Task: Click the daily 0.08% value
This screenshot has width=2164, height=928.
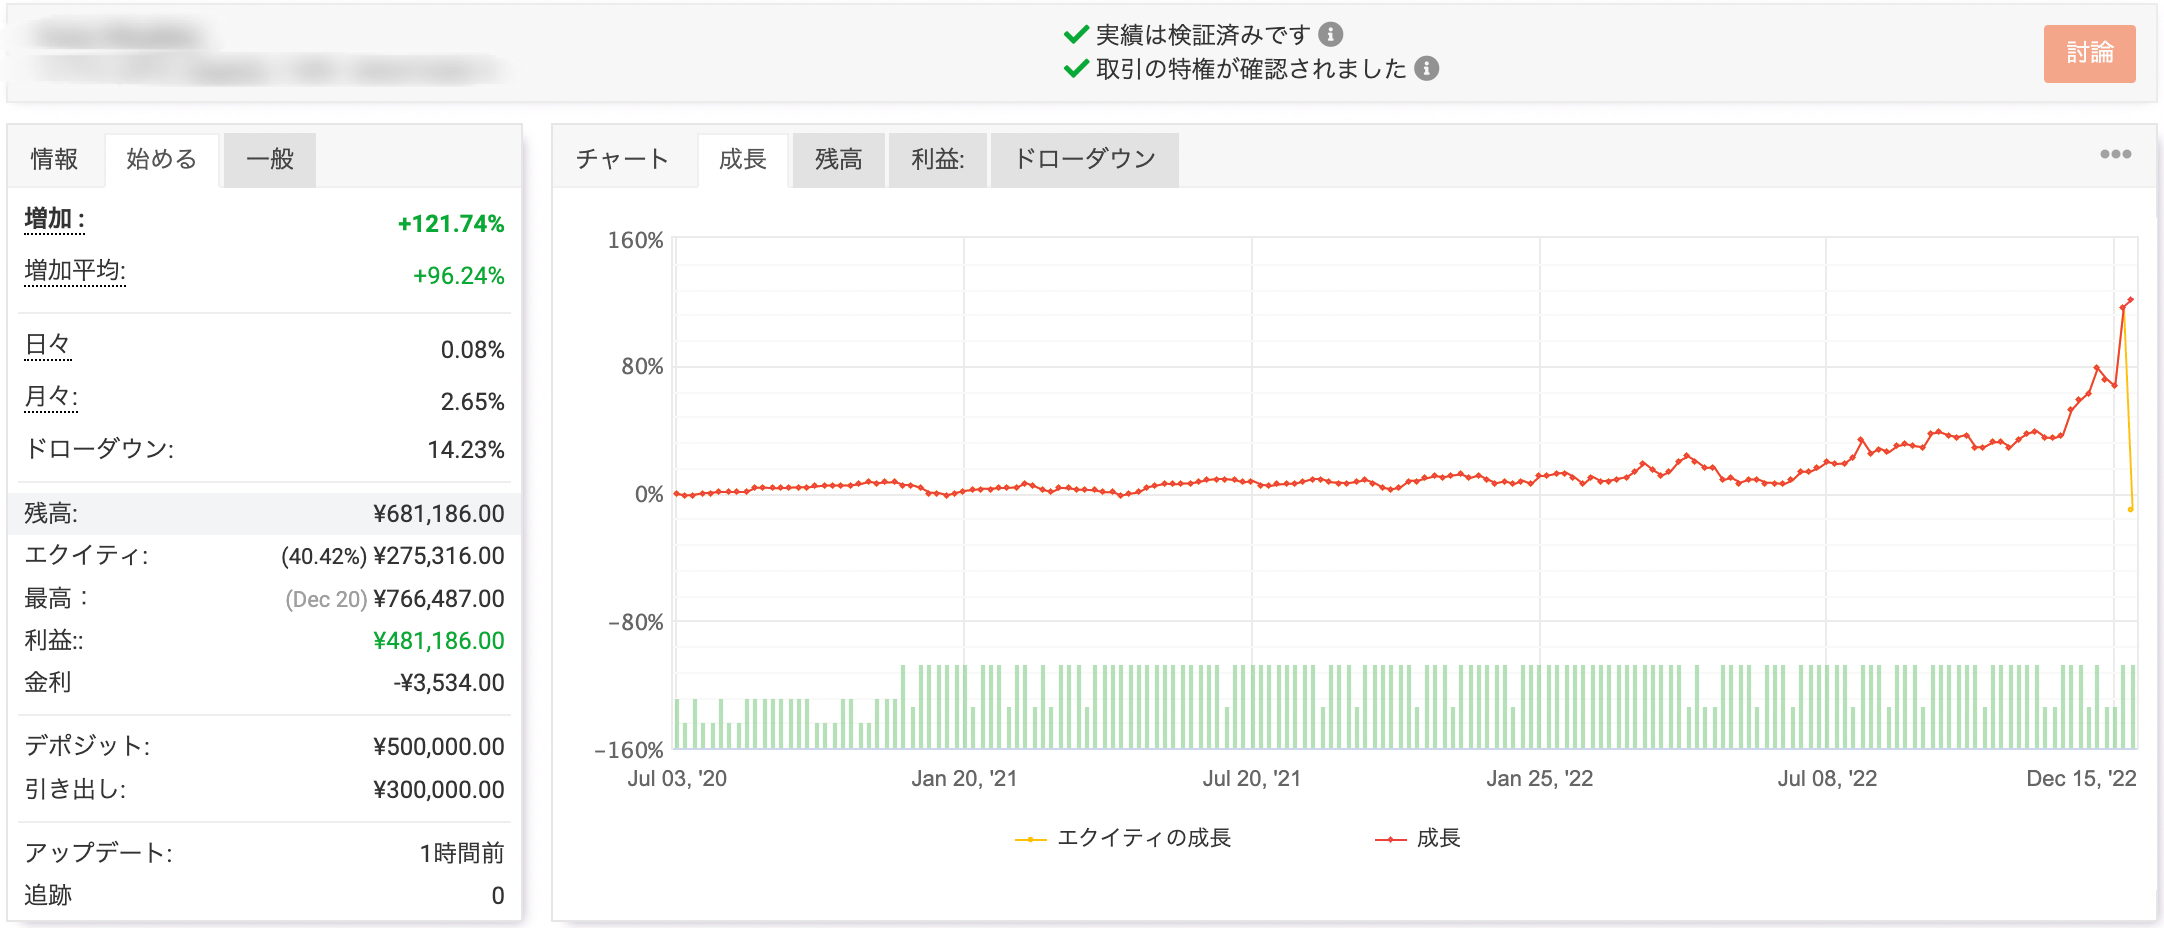Action: 473,350
